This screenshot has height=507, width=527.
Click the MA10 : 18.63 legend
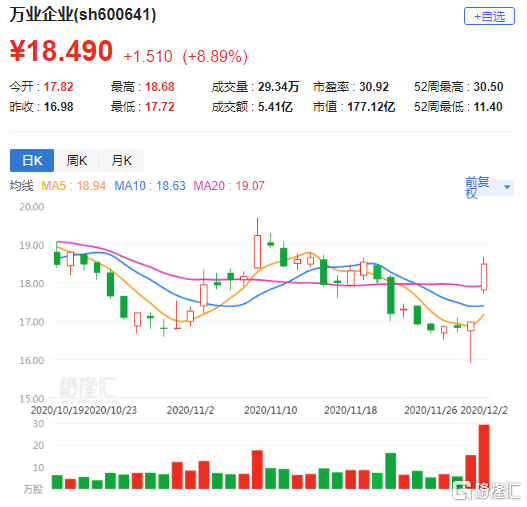(x=150, y=186)
